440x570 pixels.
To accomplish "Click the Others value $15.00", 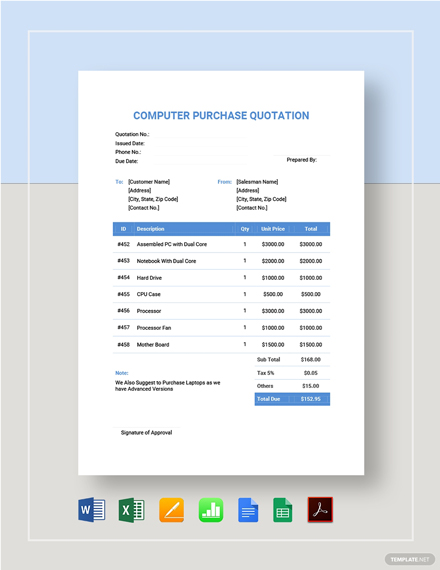I will click(311, 386).
